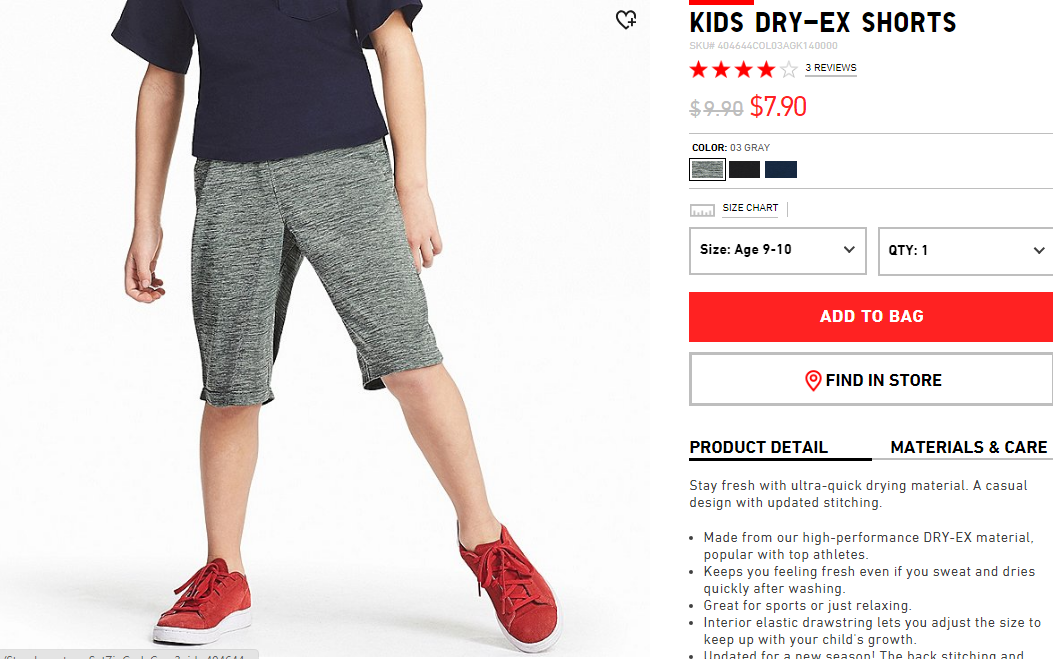Select the Product Detail tab

click(x=758, y=447)
